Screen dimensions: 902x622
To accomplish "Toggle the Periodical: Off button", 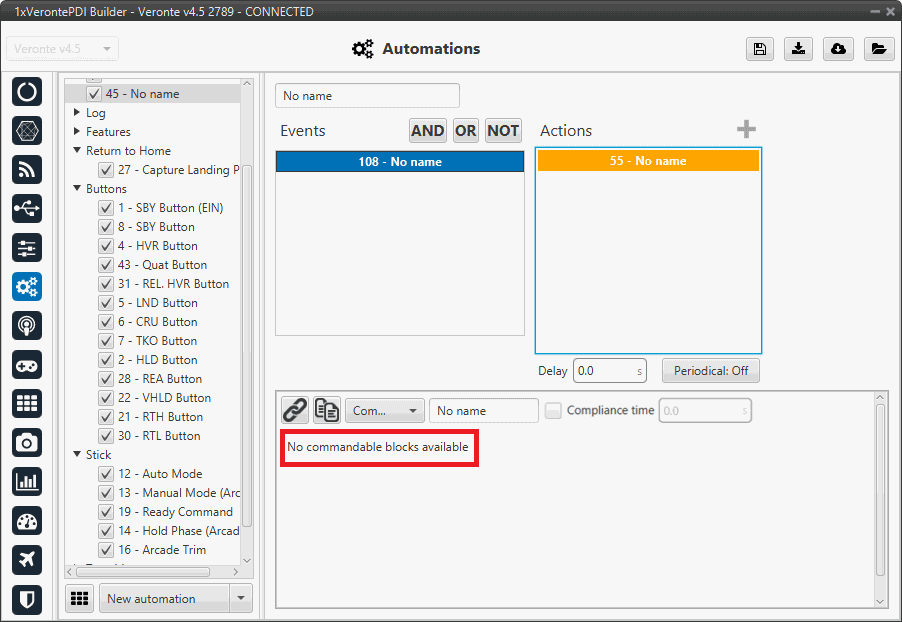I will 710,371.
